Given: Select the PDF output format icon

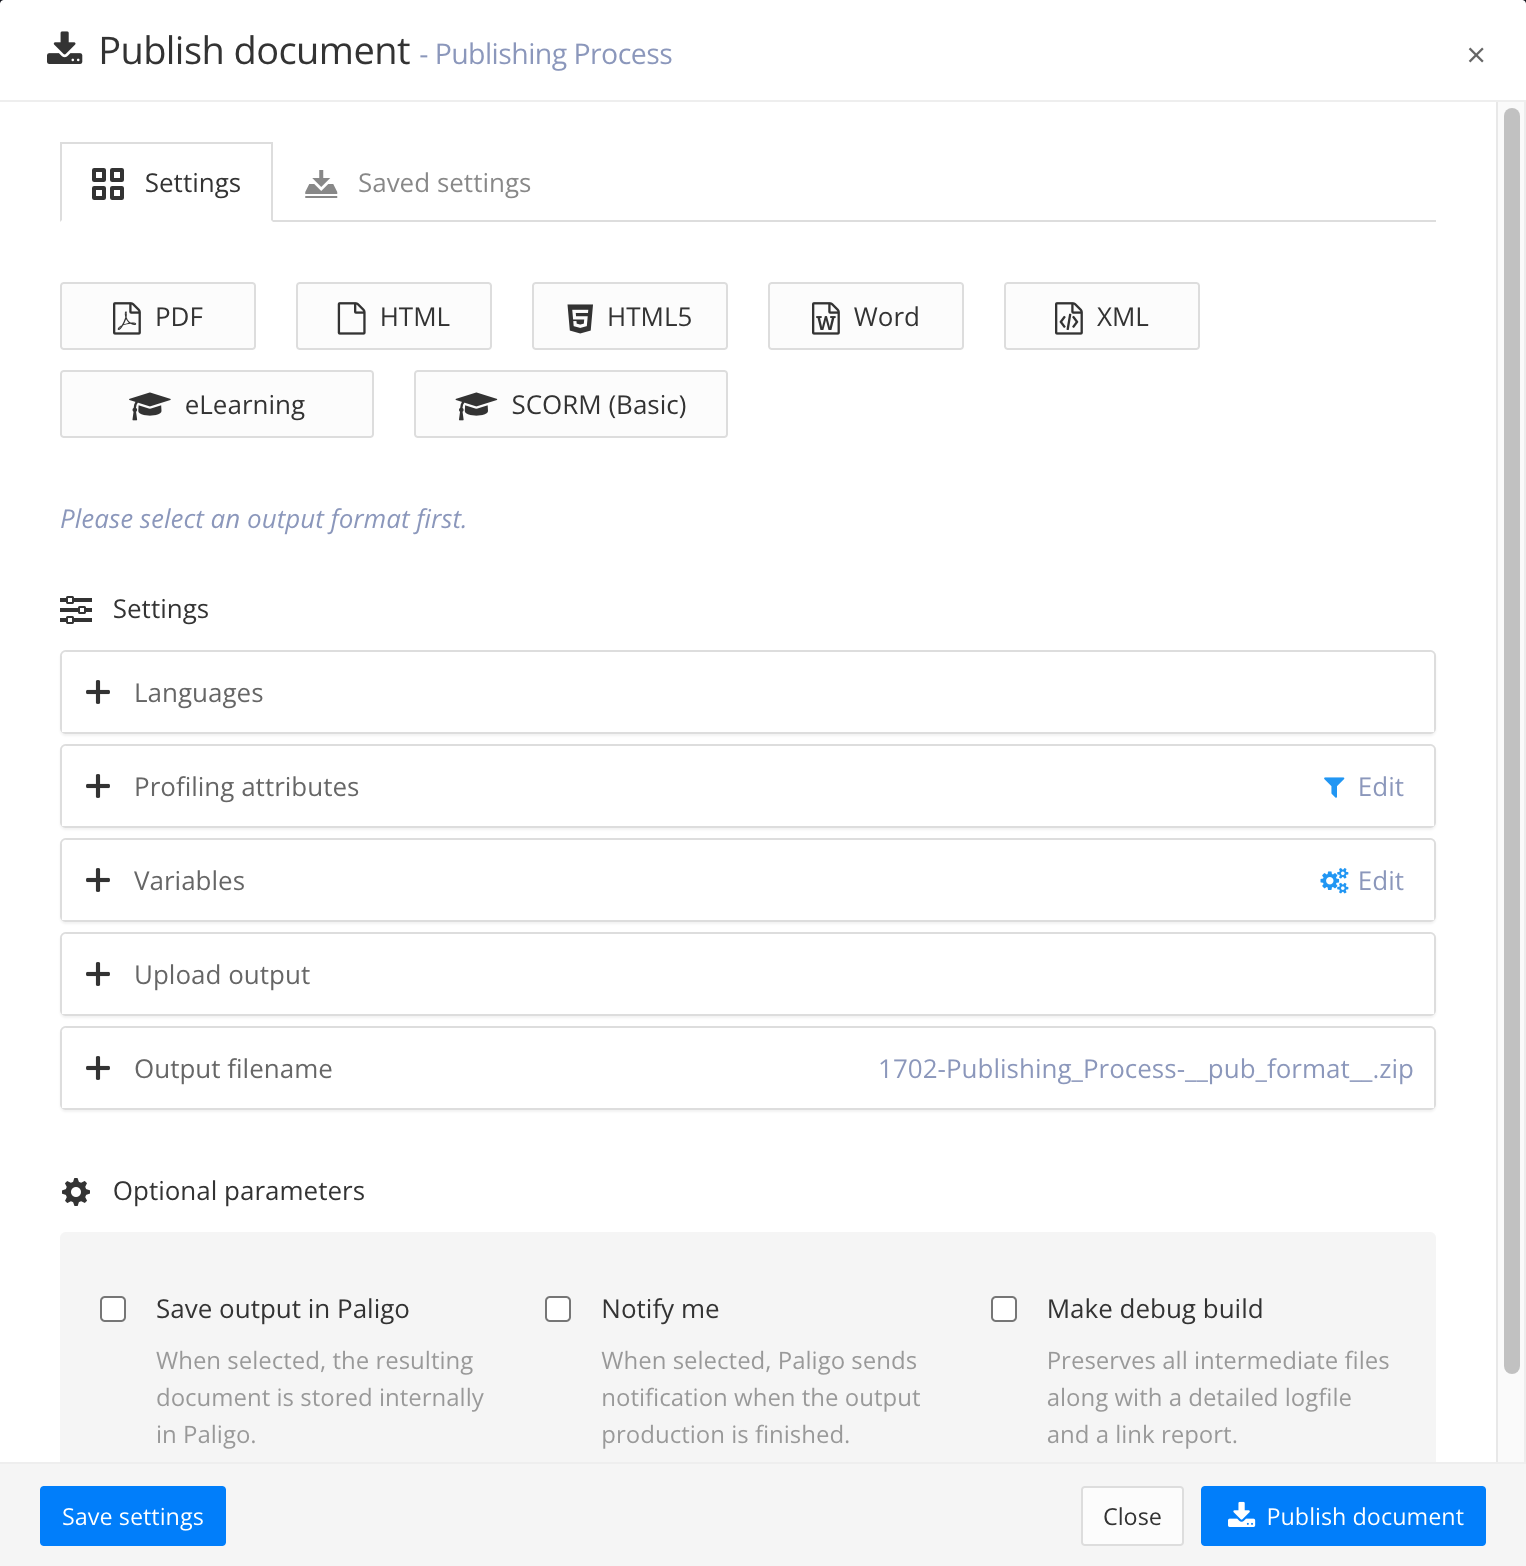Looking at the screenshot, I should 125,317.
